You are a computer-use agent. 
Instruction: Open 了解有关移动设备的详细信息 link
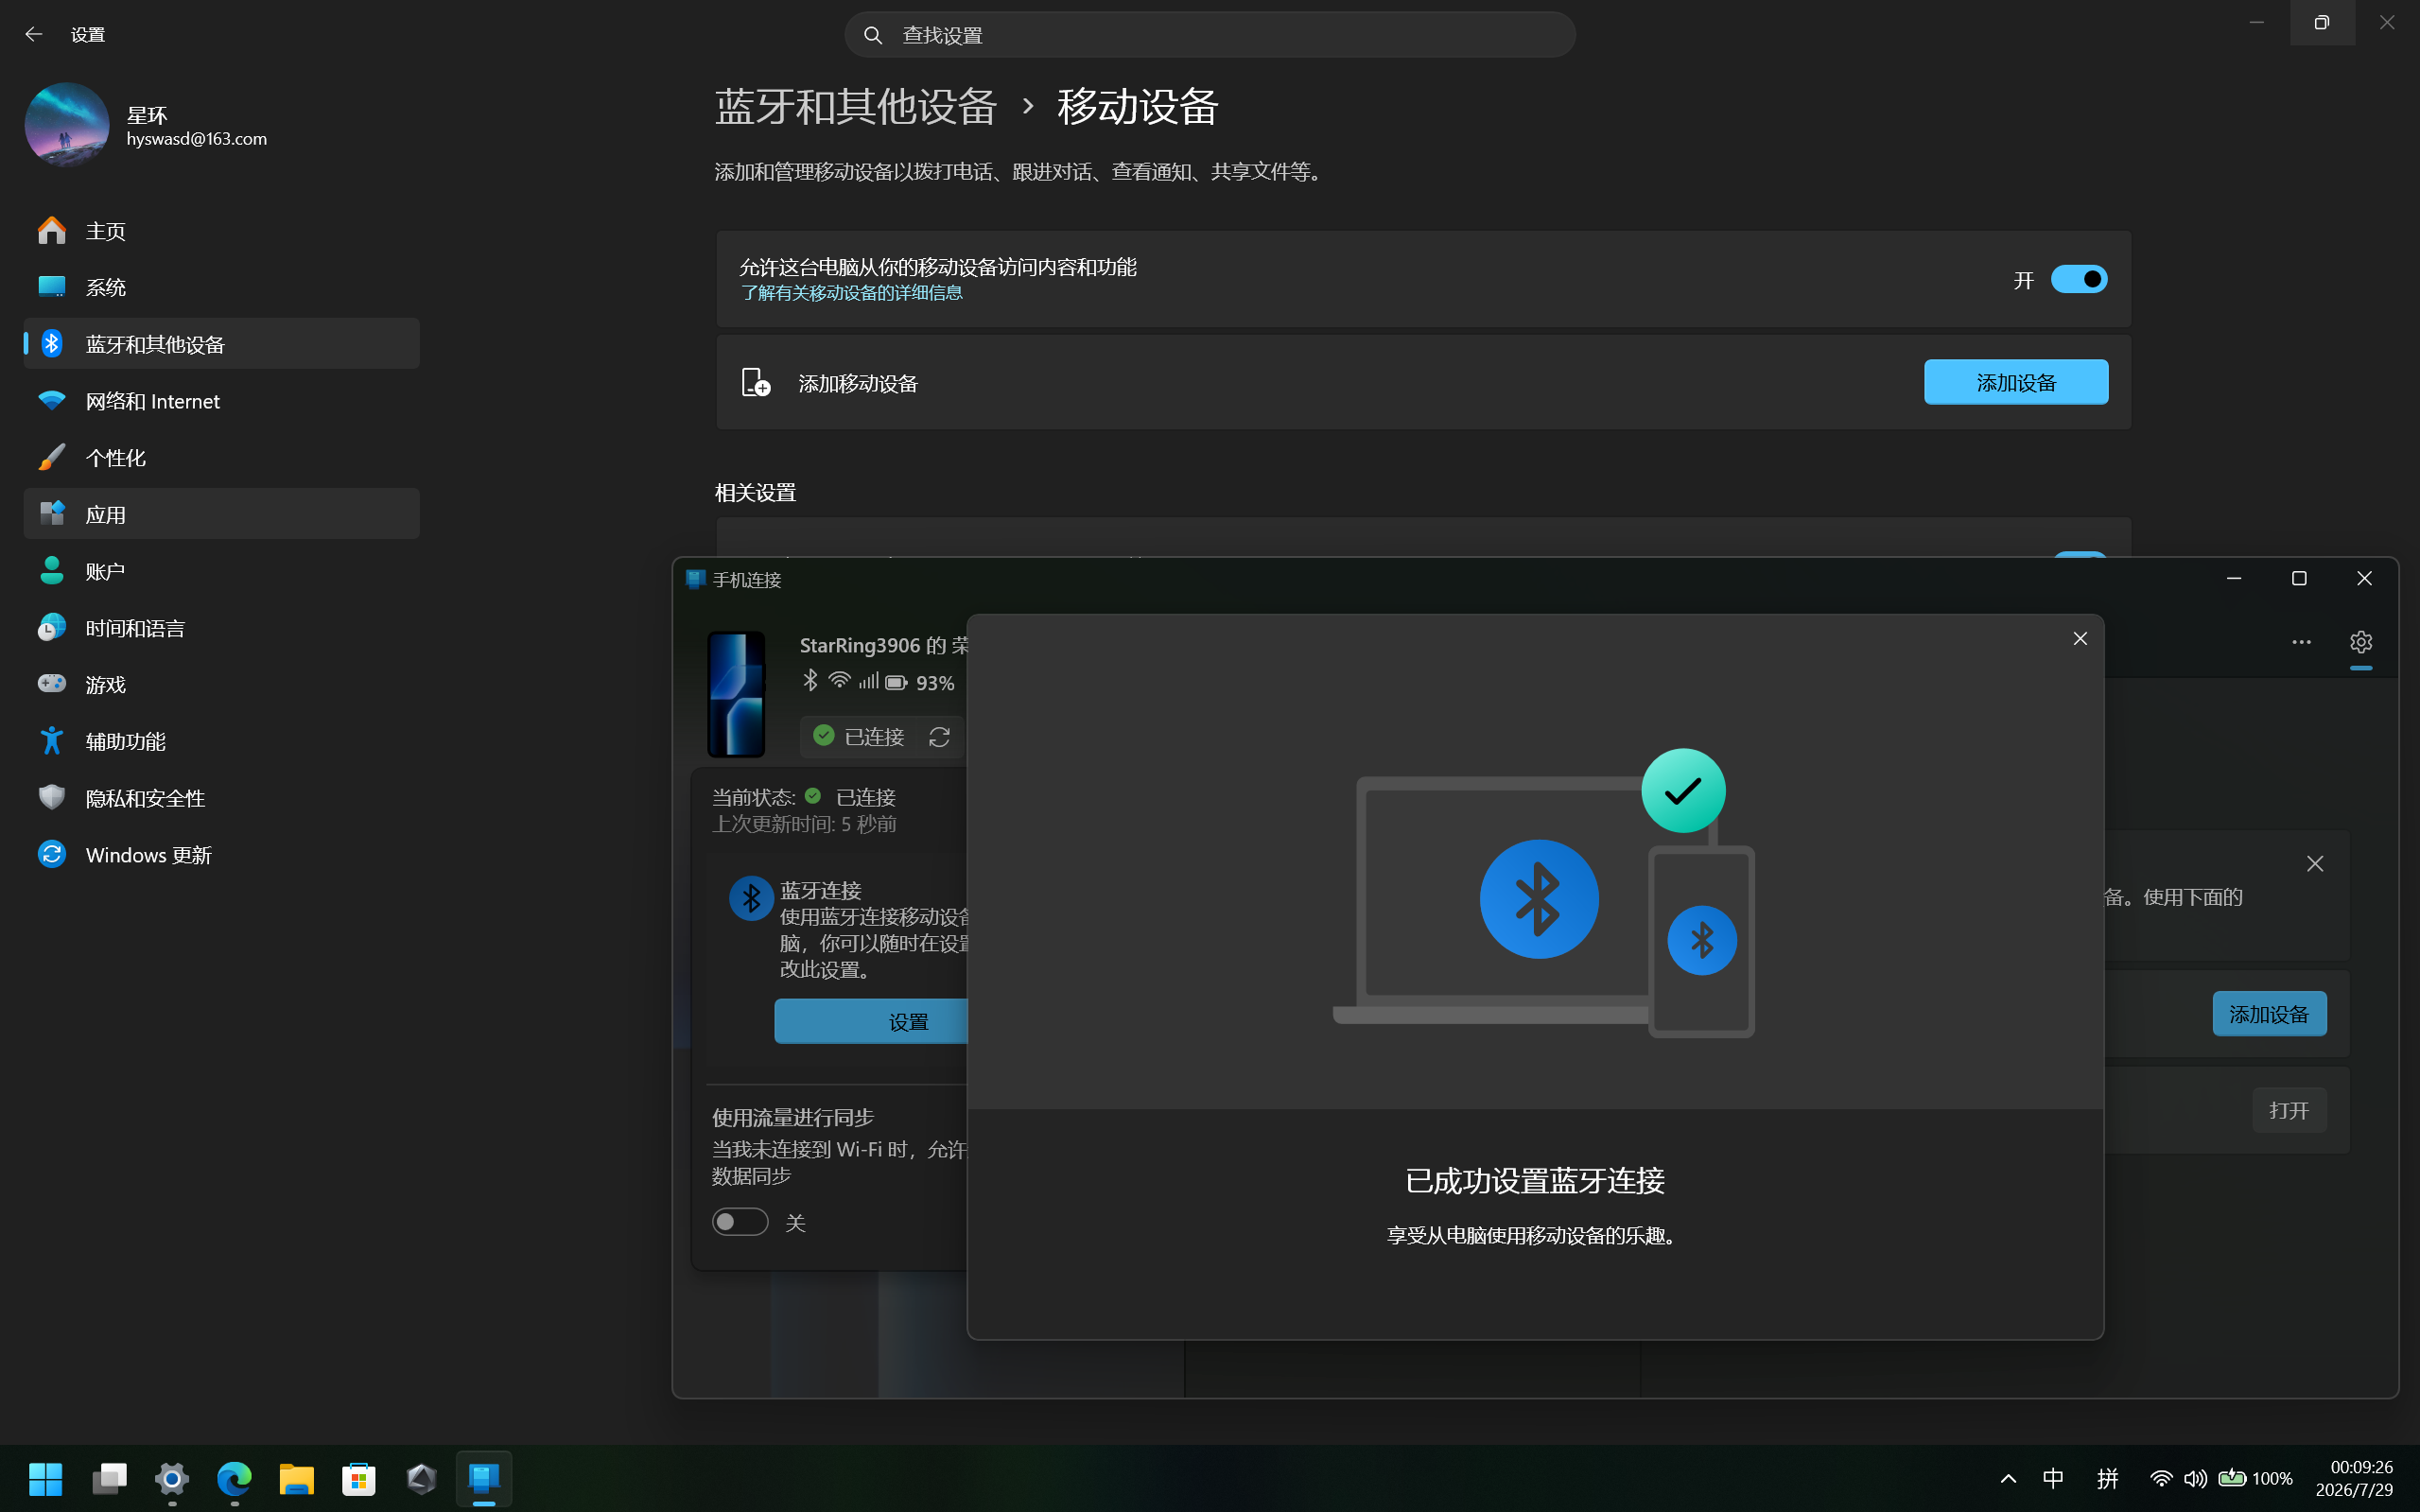pos(851,292)
